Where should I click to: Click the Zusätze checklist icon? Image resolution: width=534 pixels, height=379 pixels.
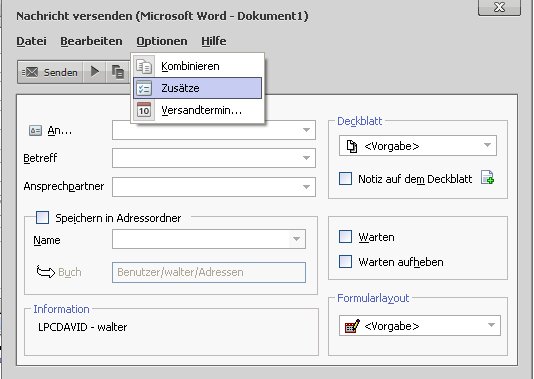tap(144, 89)
